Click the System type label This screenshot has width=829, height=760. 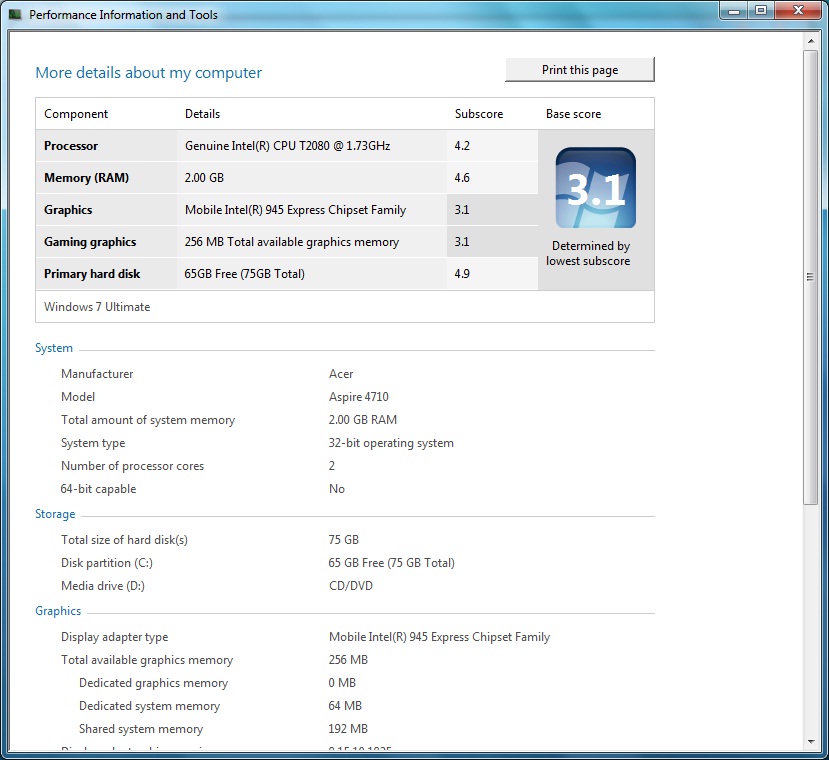click(93, 443)
